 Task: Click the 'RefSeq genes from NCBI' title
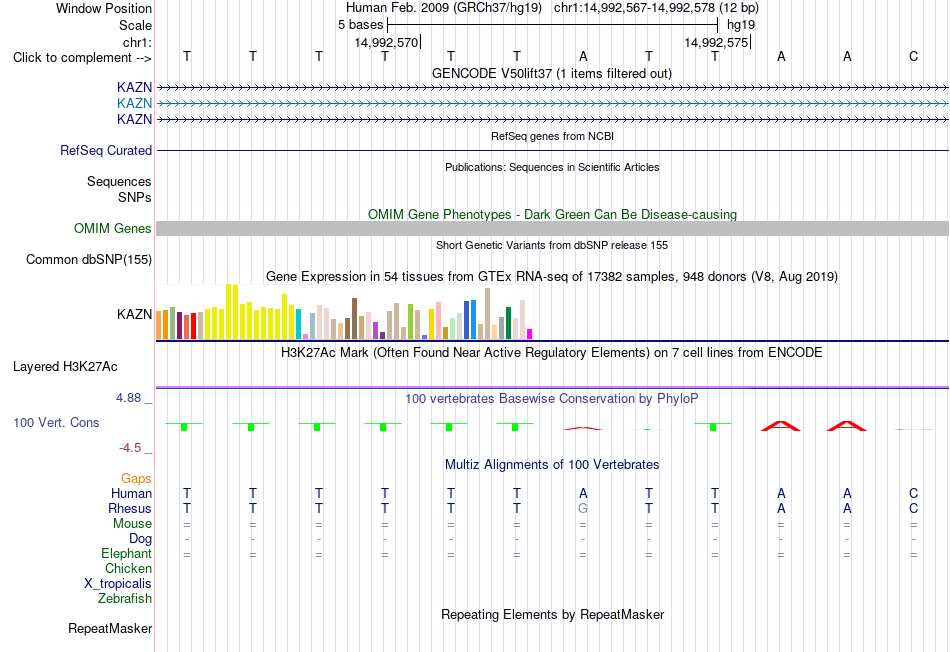point(552,136)
